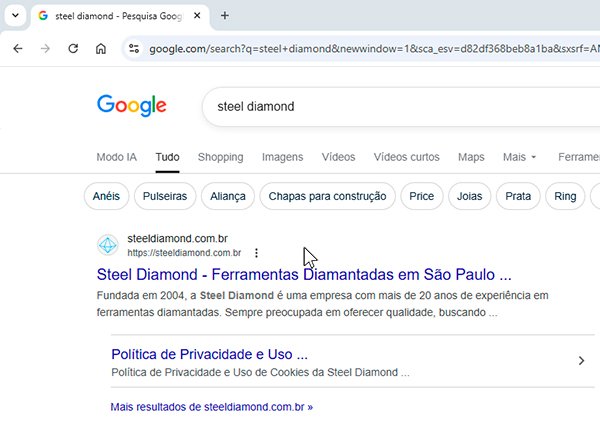Open the tab search dropdown arrow
600x424 pixels.
tap(15, 16)
